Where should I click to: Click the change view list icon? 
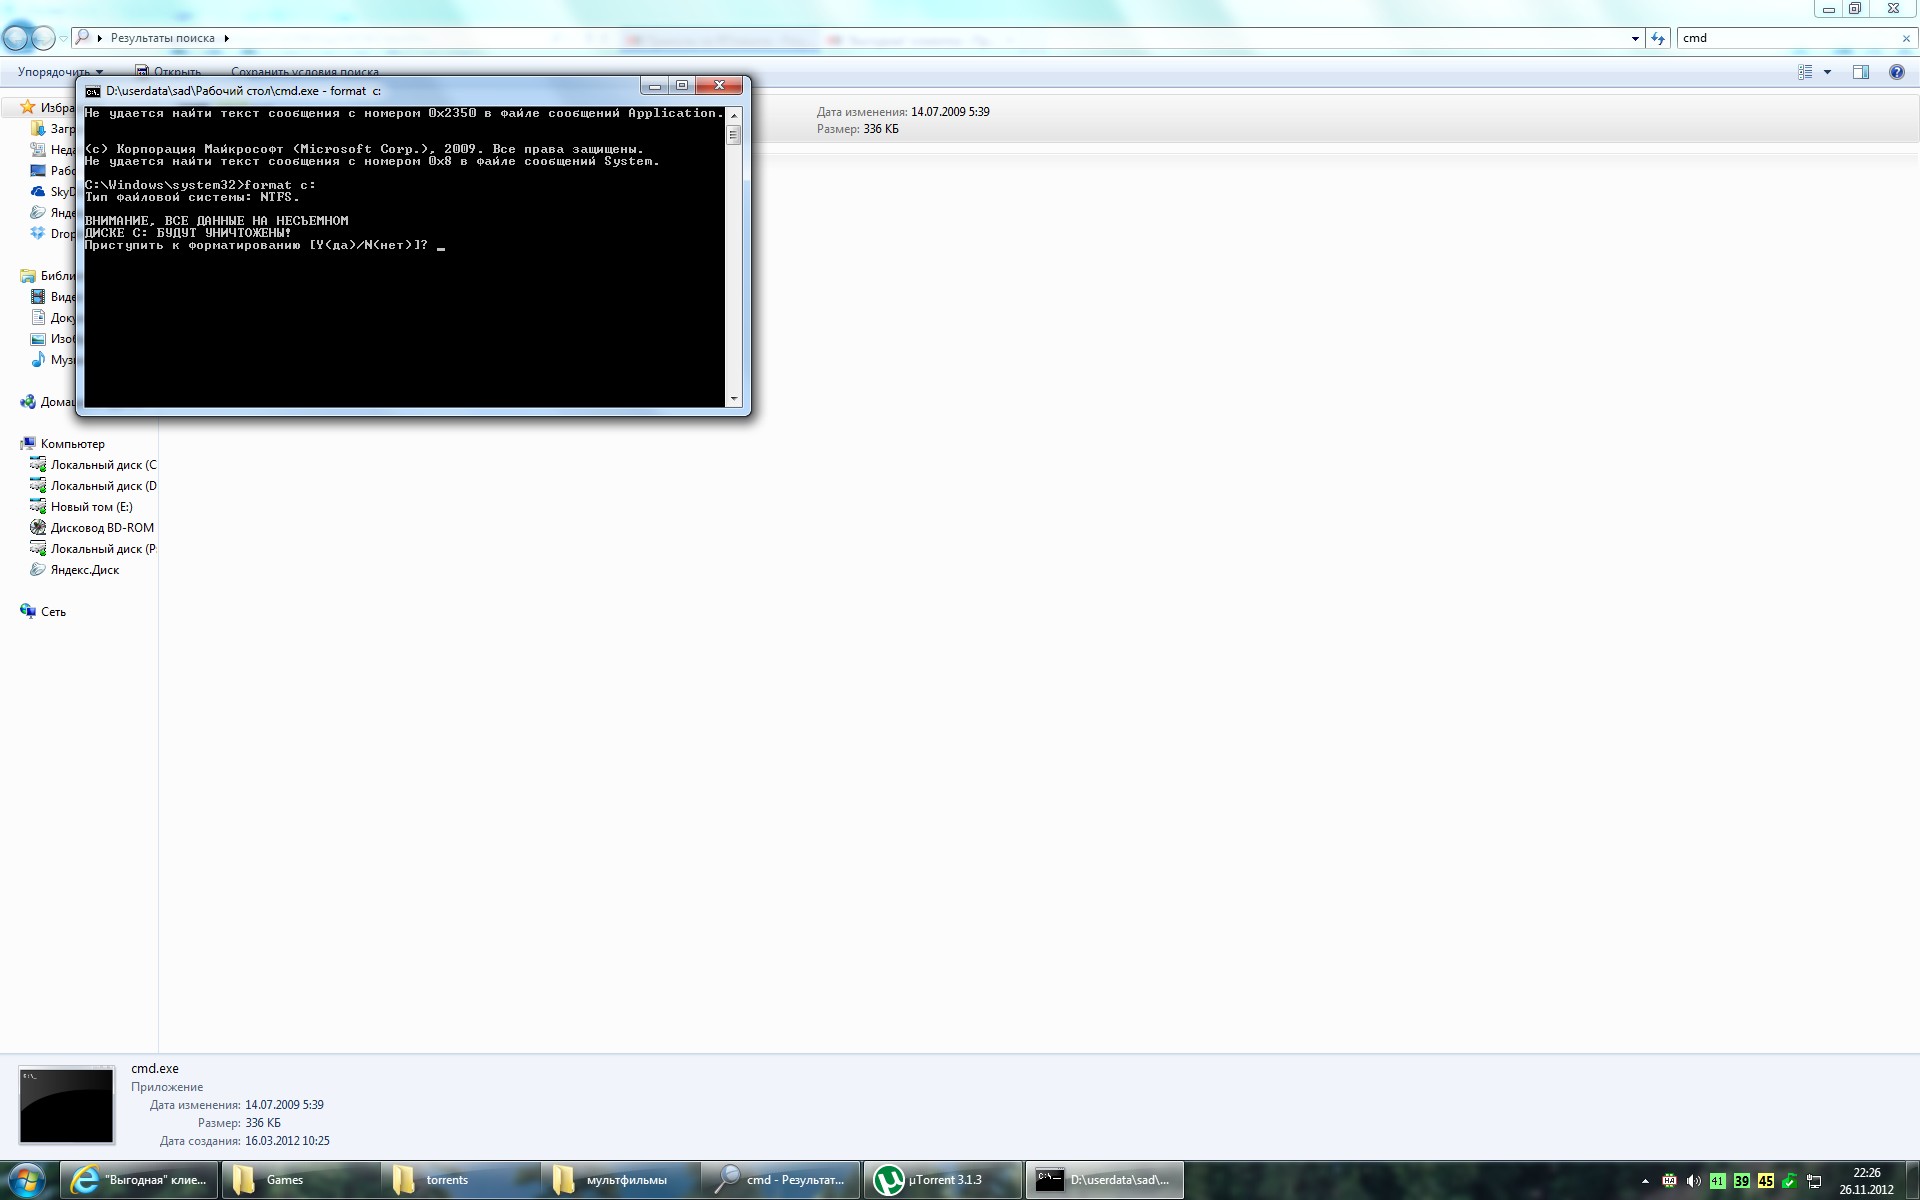coord(1805,72)
